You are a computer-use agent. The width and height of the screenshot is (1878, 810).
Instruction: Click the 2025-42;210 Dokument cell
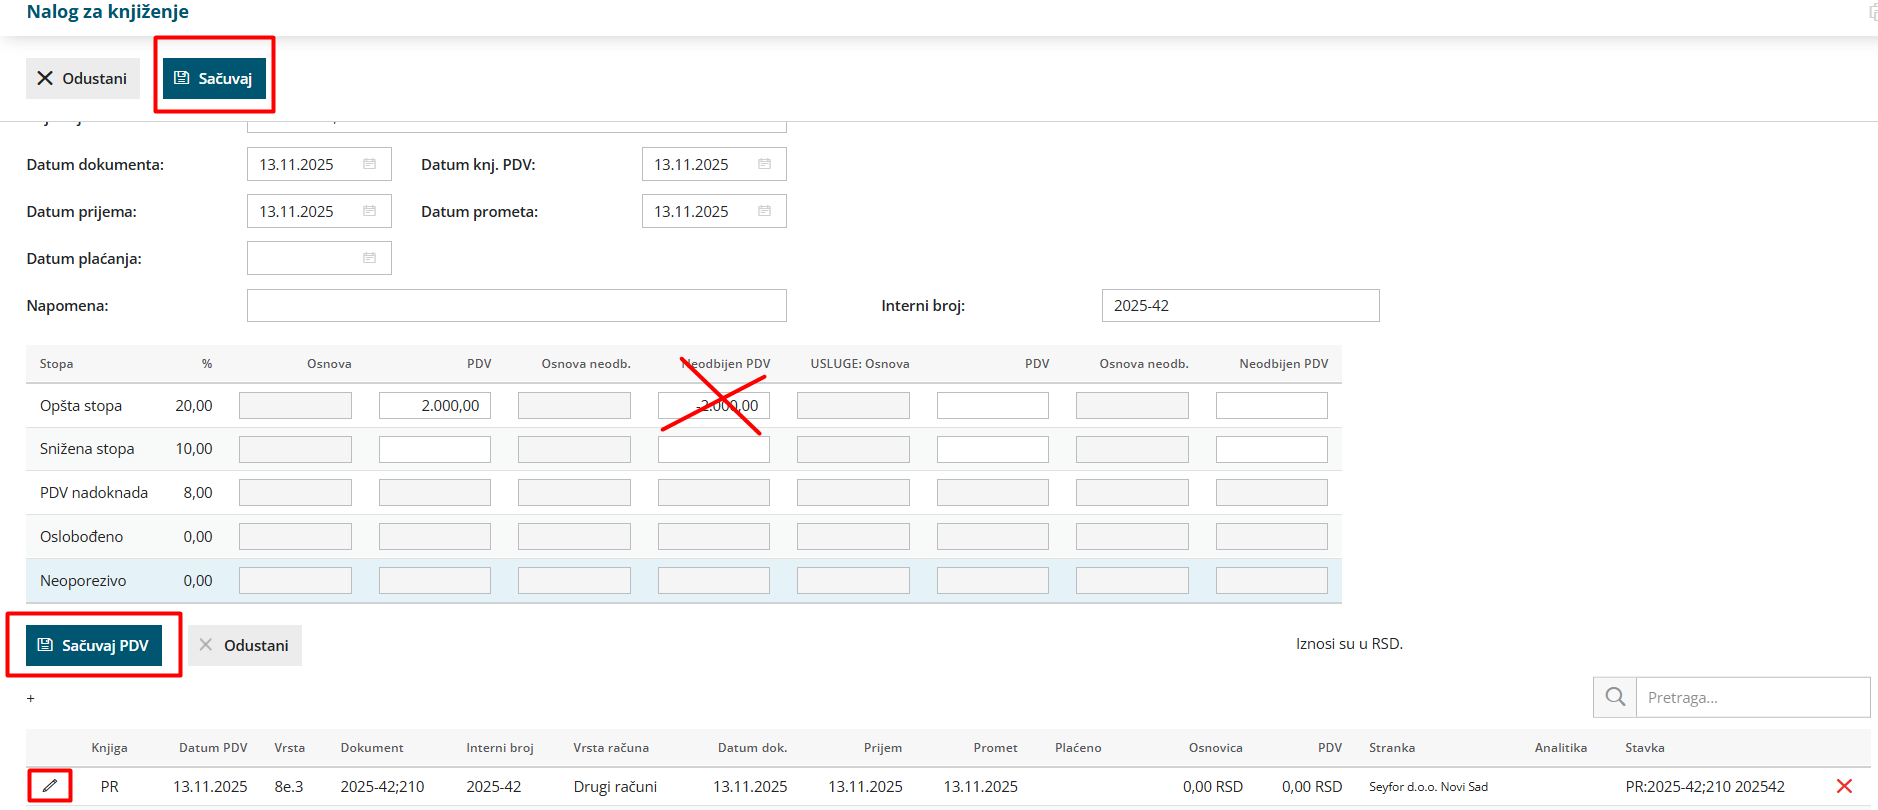(382, 786)
